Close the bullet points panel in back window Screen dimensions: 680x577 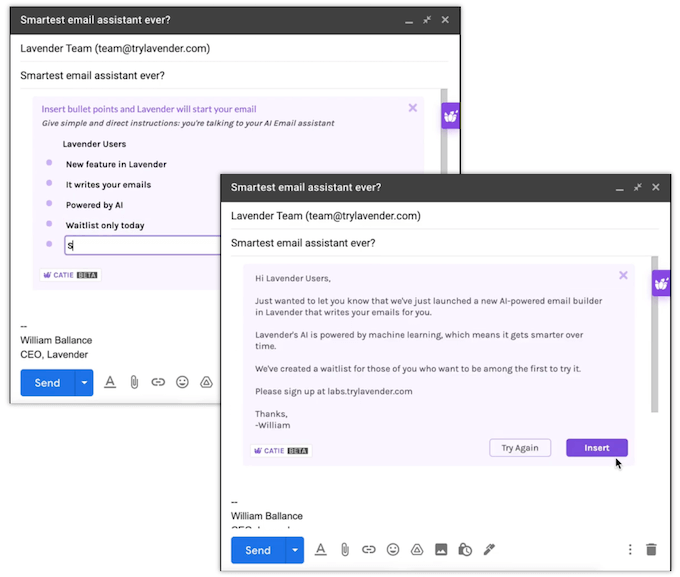pyautogui.click(x=413, y=108)
